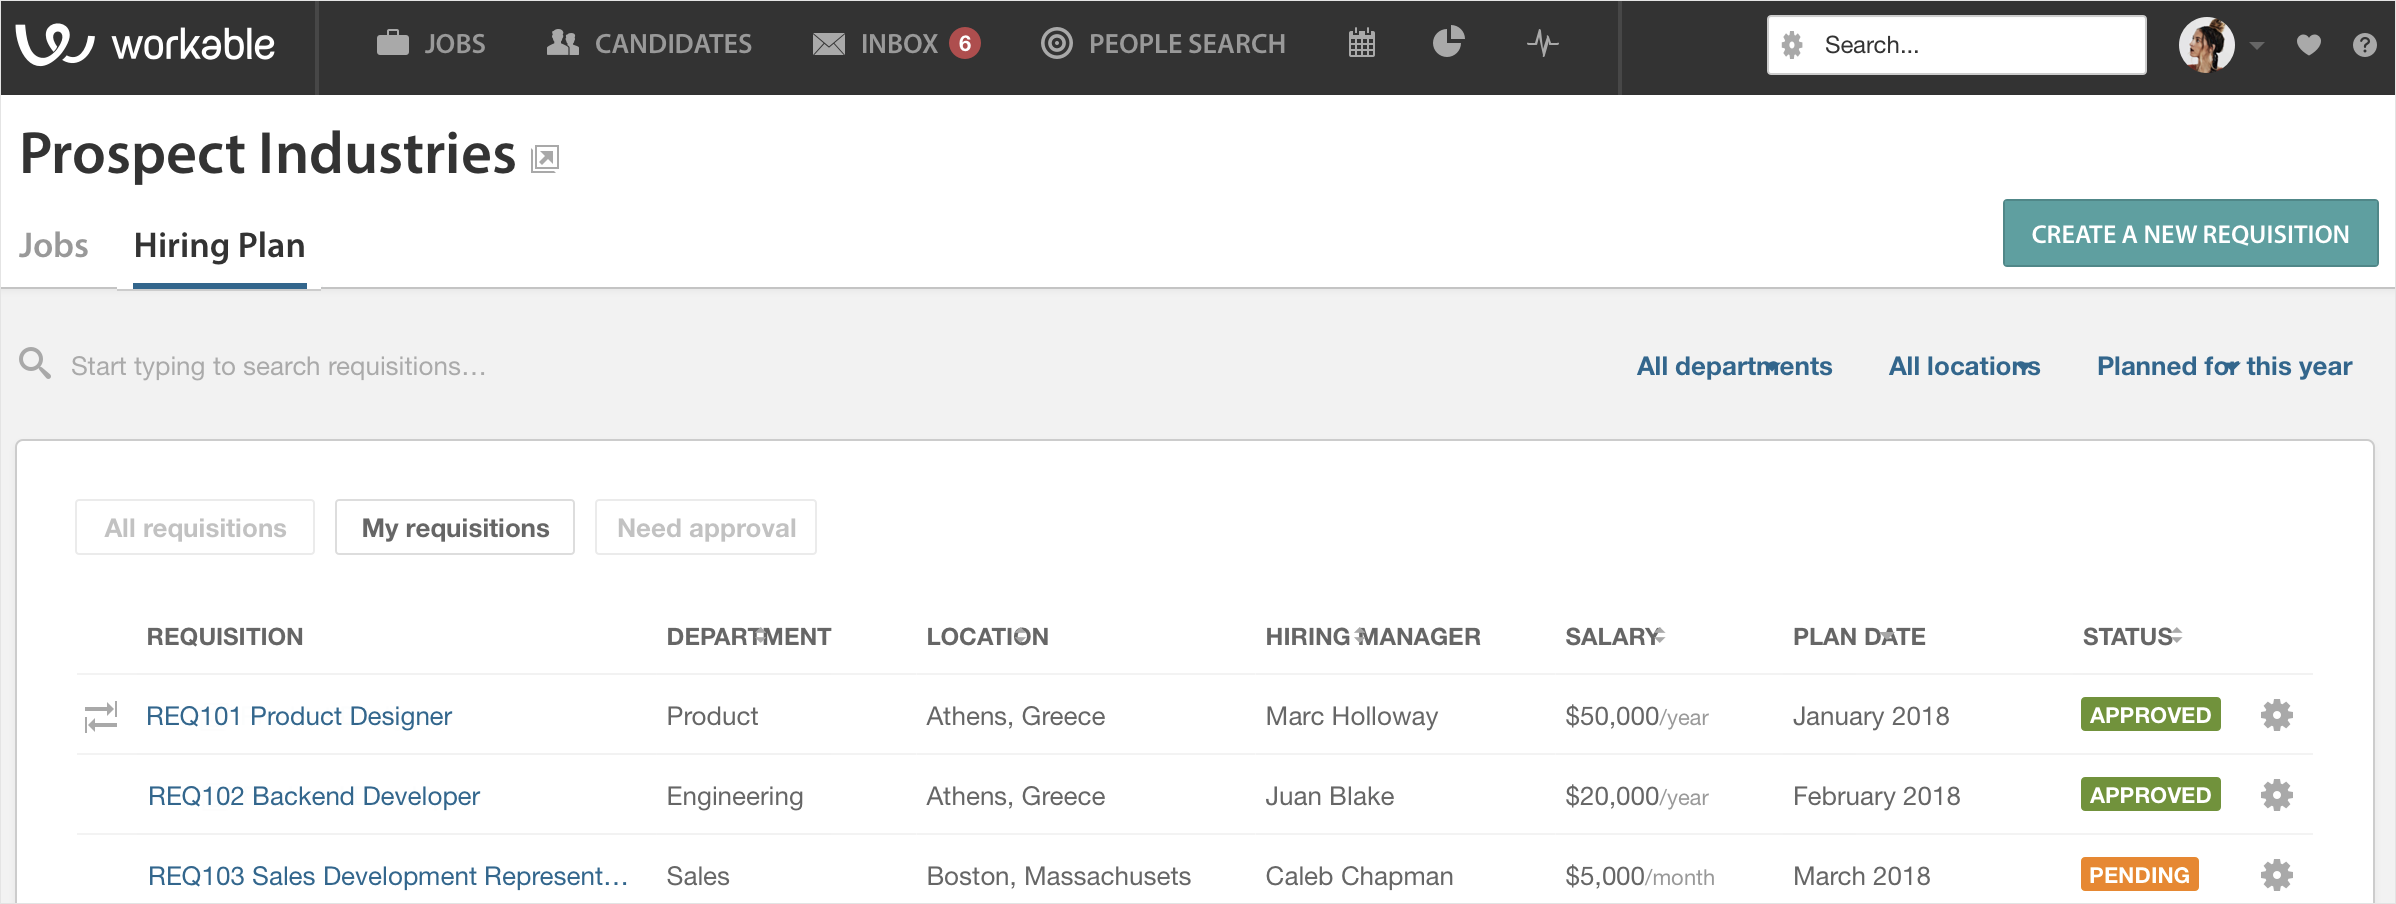The height and width of the screenshot is (904, 2396).
Task: Sort by Requisition column header
Action: pyautogui.click(x=225, y=636)
